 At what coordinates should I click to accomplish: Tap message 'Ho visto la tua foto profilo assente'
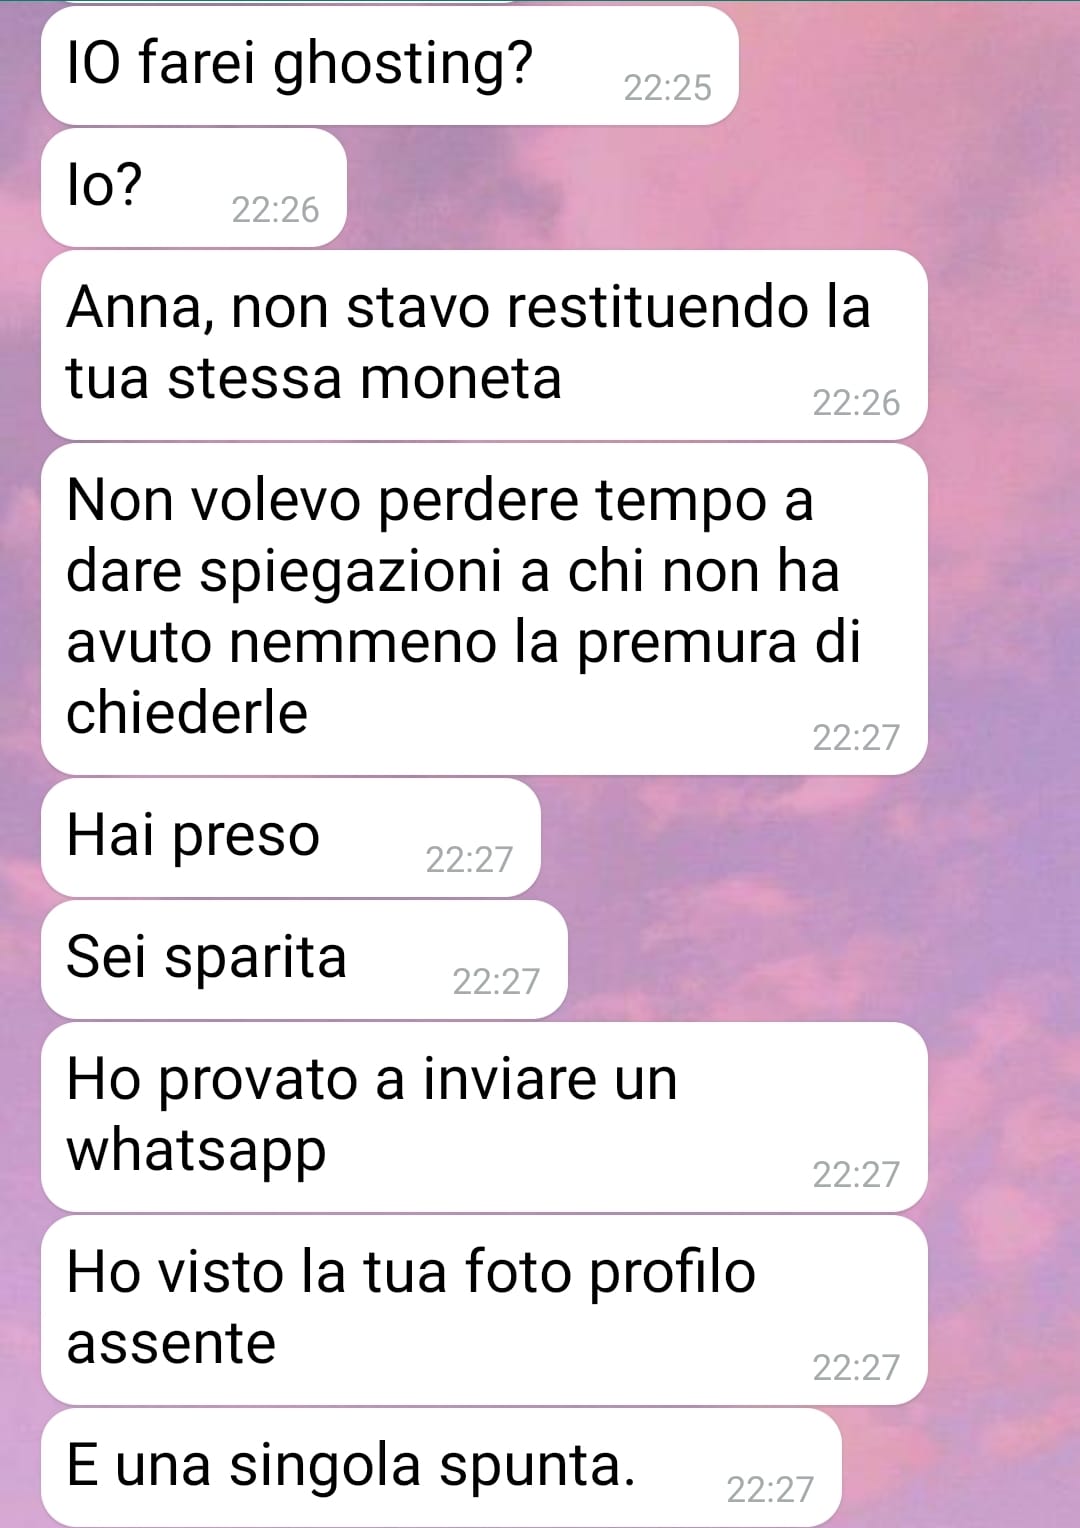[484, 1310]
